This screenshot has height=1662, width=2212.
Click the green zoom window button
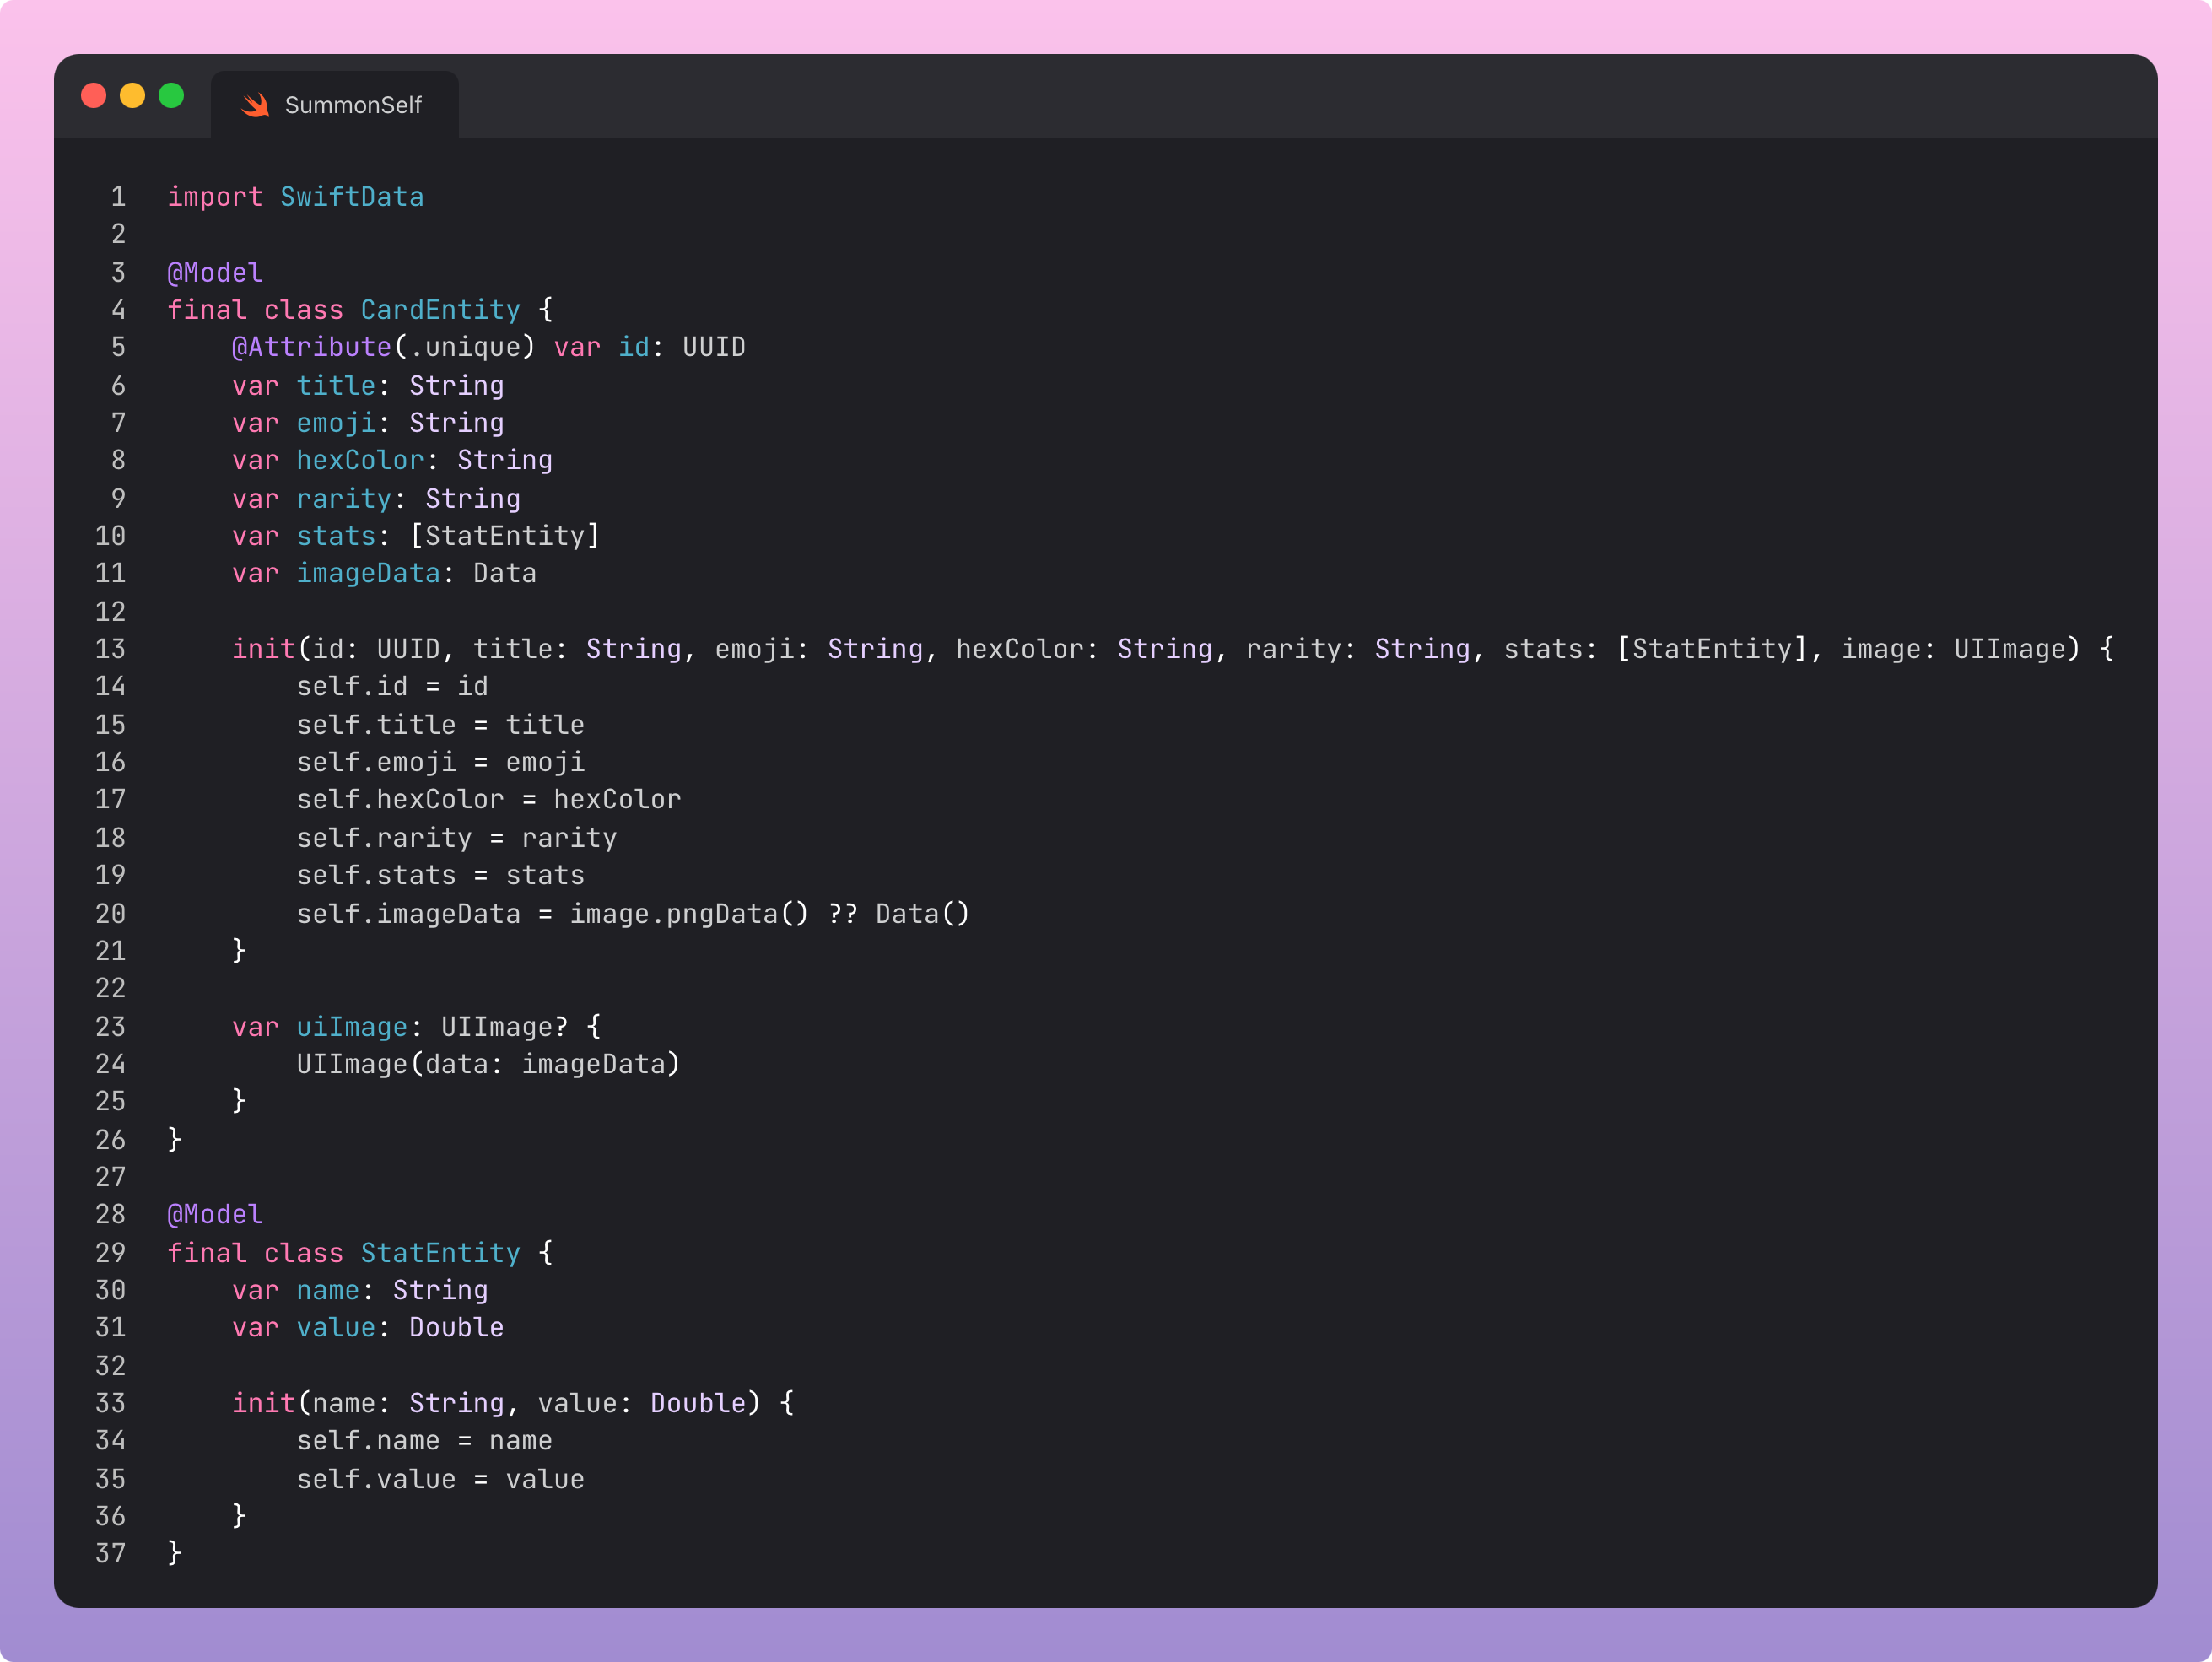point(172,95)
